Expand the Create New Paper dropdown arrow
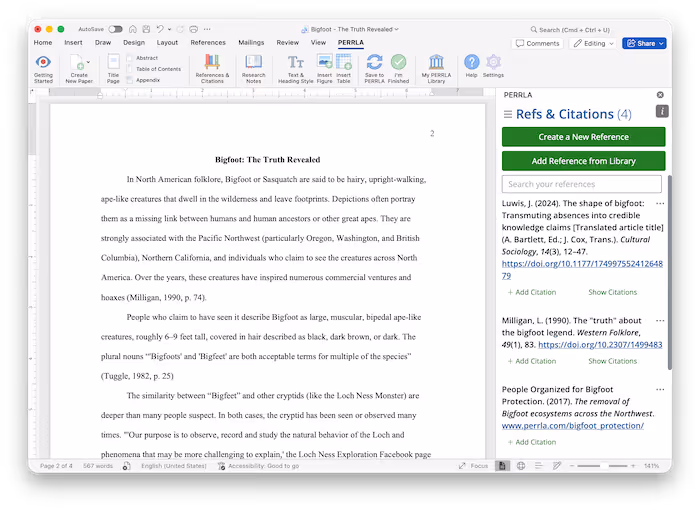Image resolution: width=700 pixels, height=510 pixels. [88, 62]
